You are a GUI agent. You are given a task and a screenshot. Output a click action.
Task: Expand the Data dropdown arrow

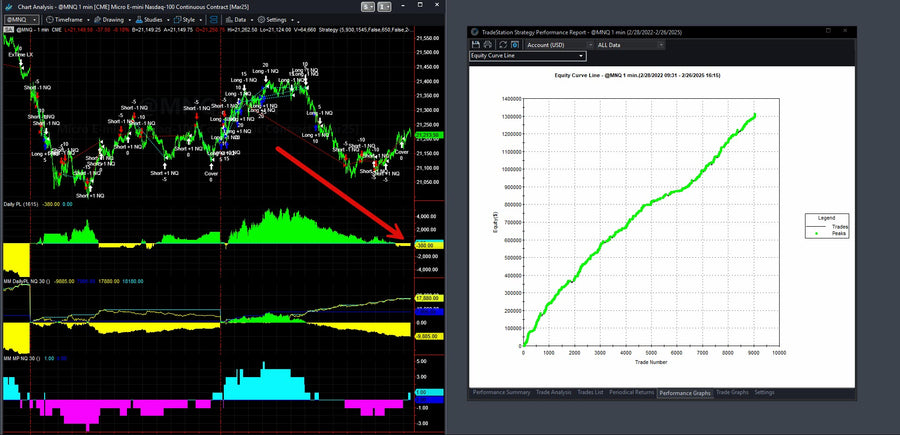pos(252,20)
